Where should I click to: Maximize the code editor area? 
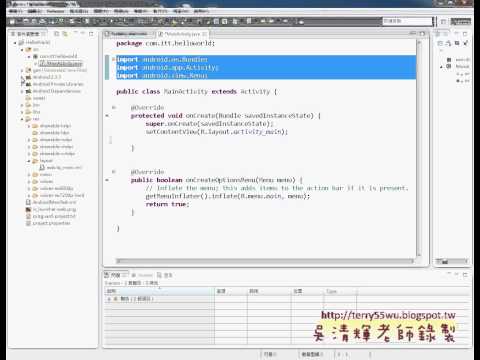pyautogui.click(x=422, y=33)
